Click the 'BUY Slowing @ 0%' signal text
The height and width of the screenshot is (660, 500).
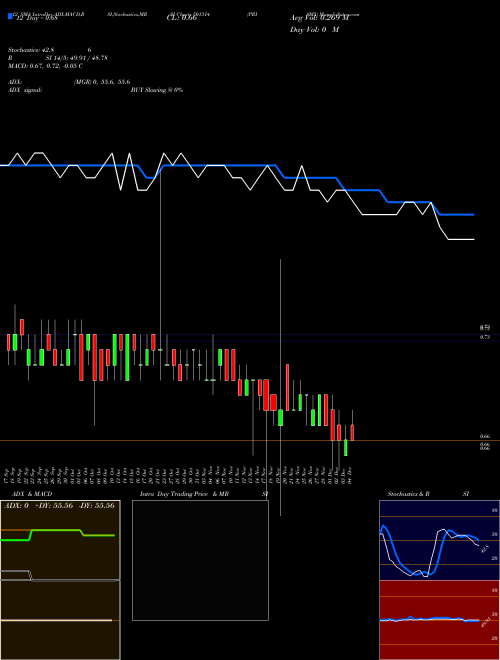157,90
